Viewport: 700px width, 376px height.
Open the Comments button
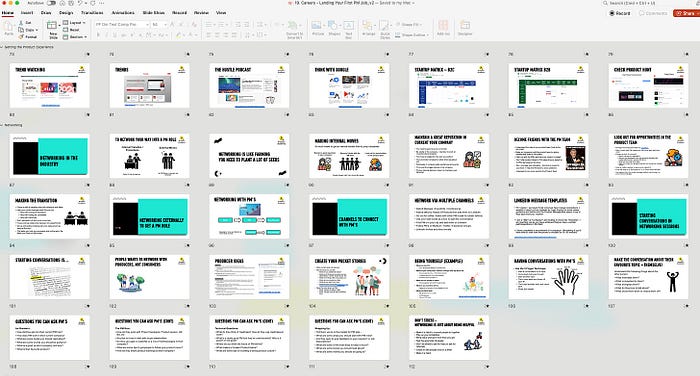[653, 13]
